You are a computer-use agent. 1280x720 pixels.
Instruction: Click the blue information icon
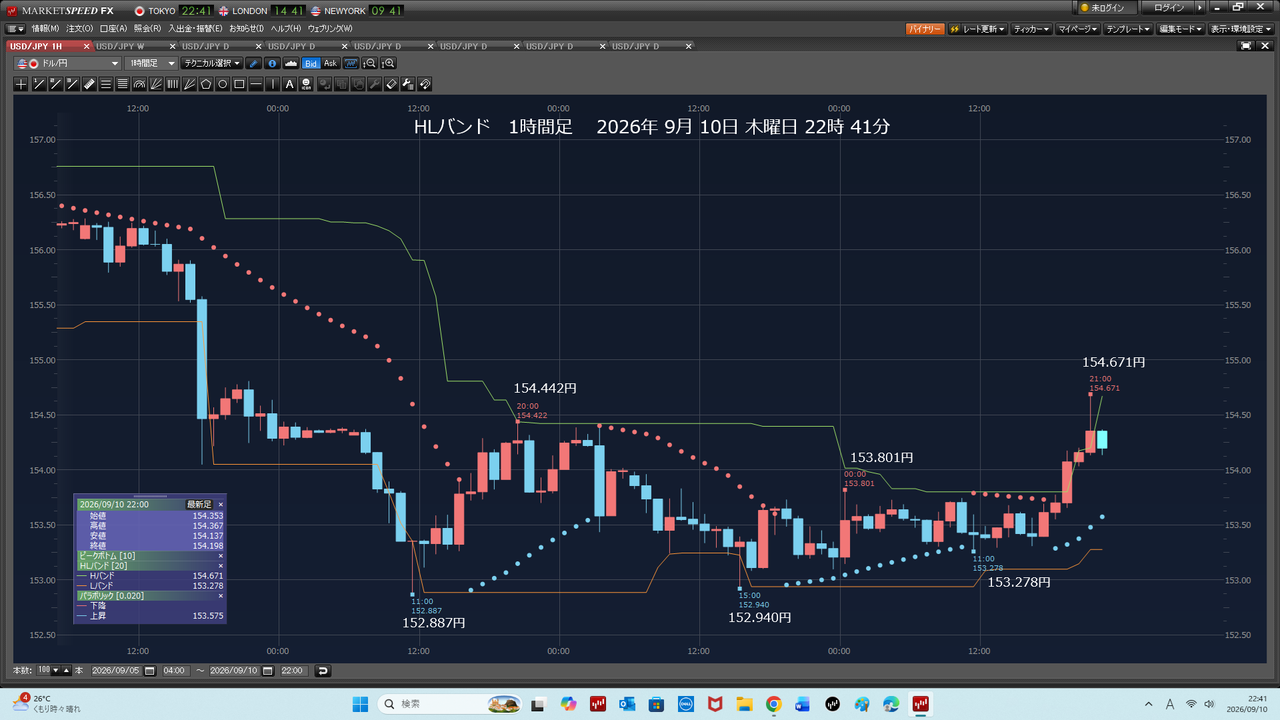273,64
